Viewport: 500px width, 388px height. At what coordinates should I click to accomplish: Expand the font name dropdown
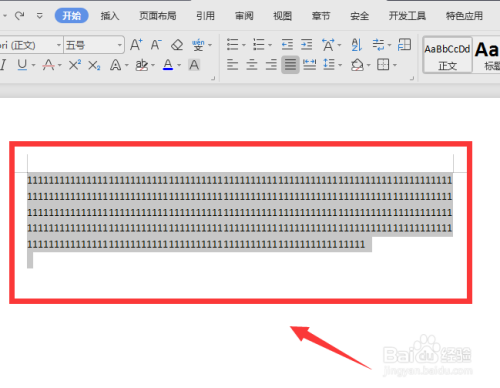59,45
